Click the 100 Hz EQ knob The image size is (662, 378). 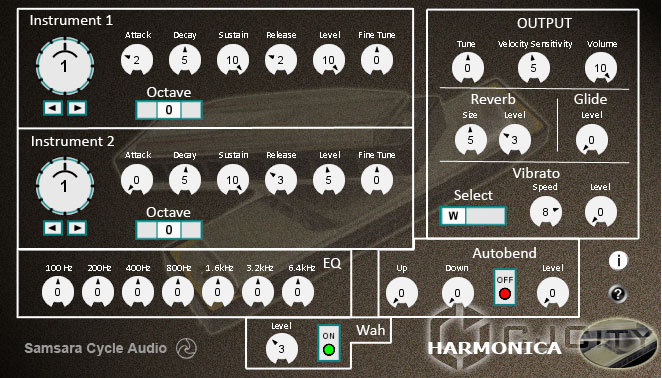[x=58, y=291]
